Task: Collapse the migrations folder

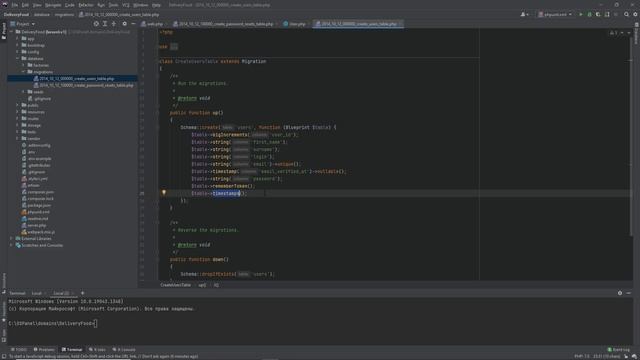Action: (x=23, y=72)
